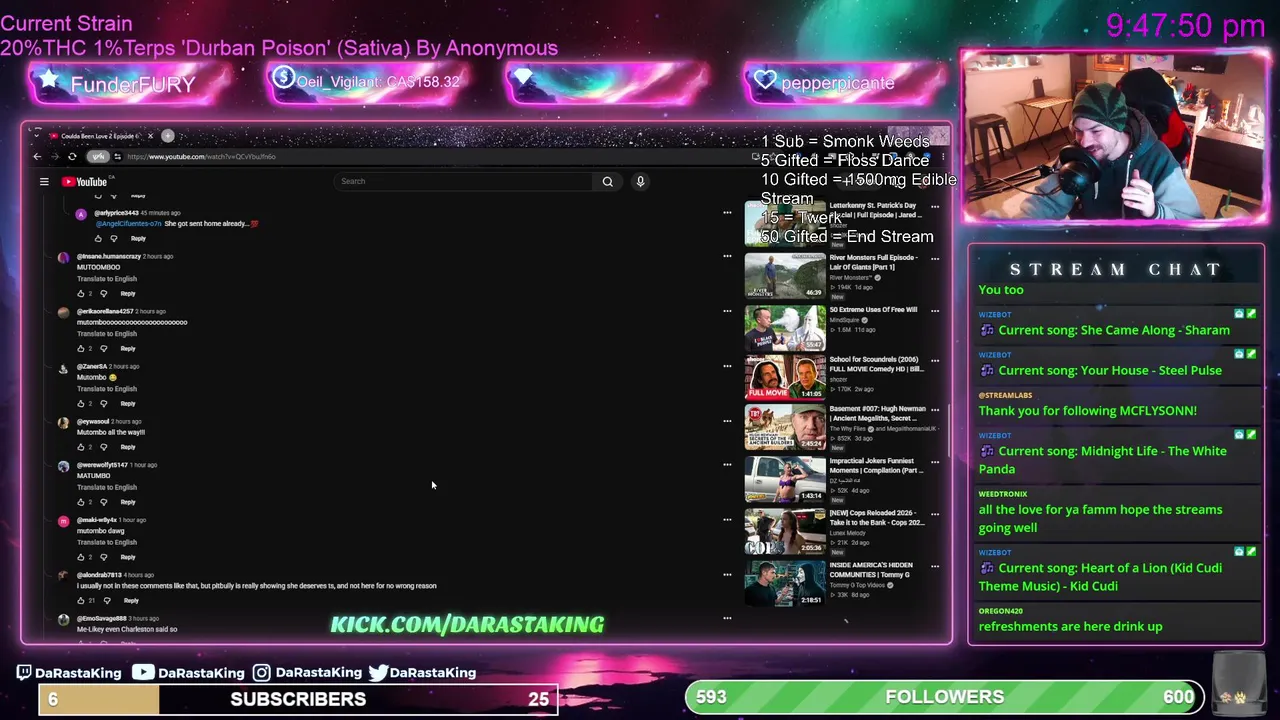Toggle the VPN badge in the address bar
Screen dimensions: 1280x720
click(x=97, y=156)
